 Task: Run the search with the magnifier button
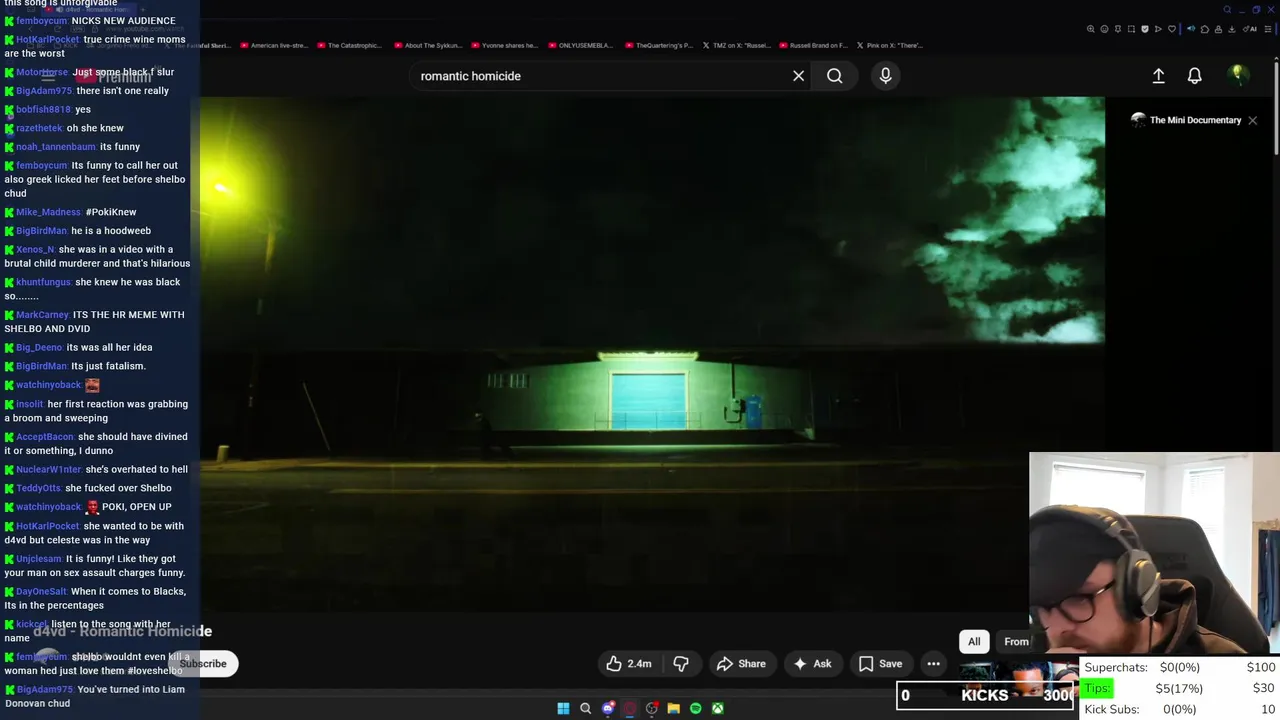click(x=834, y=76)
